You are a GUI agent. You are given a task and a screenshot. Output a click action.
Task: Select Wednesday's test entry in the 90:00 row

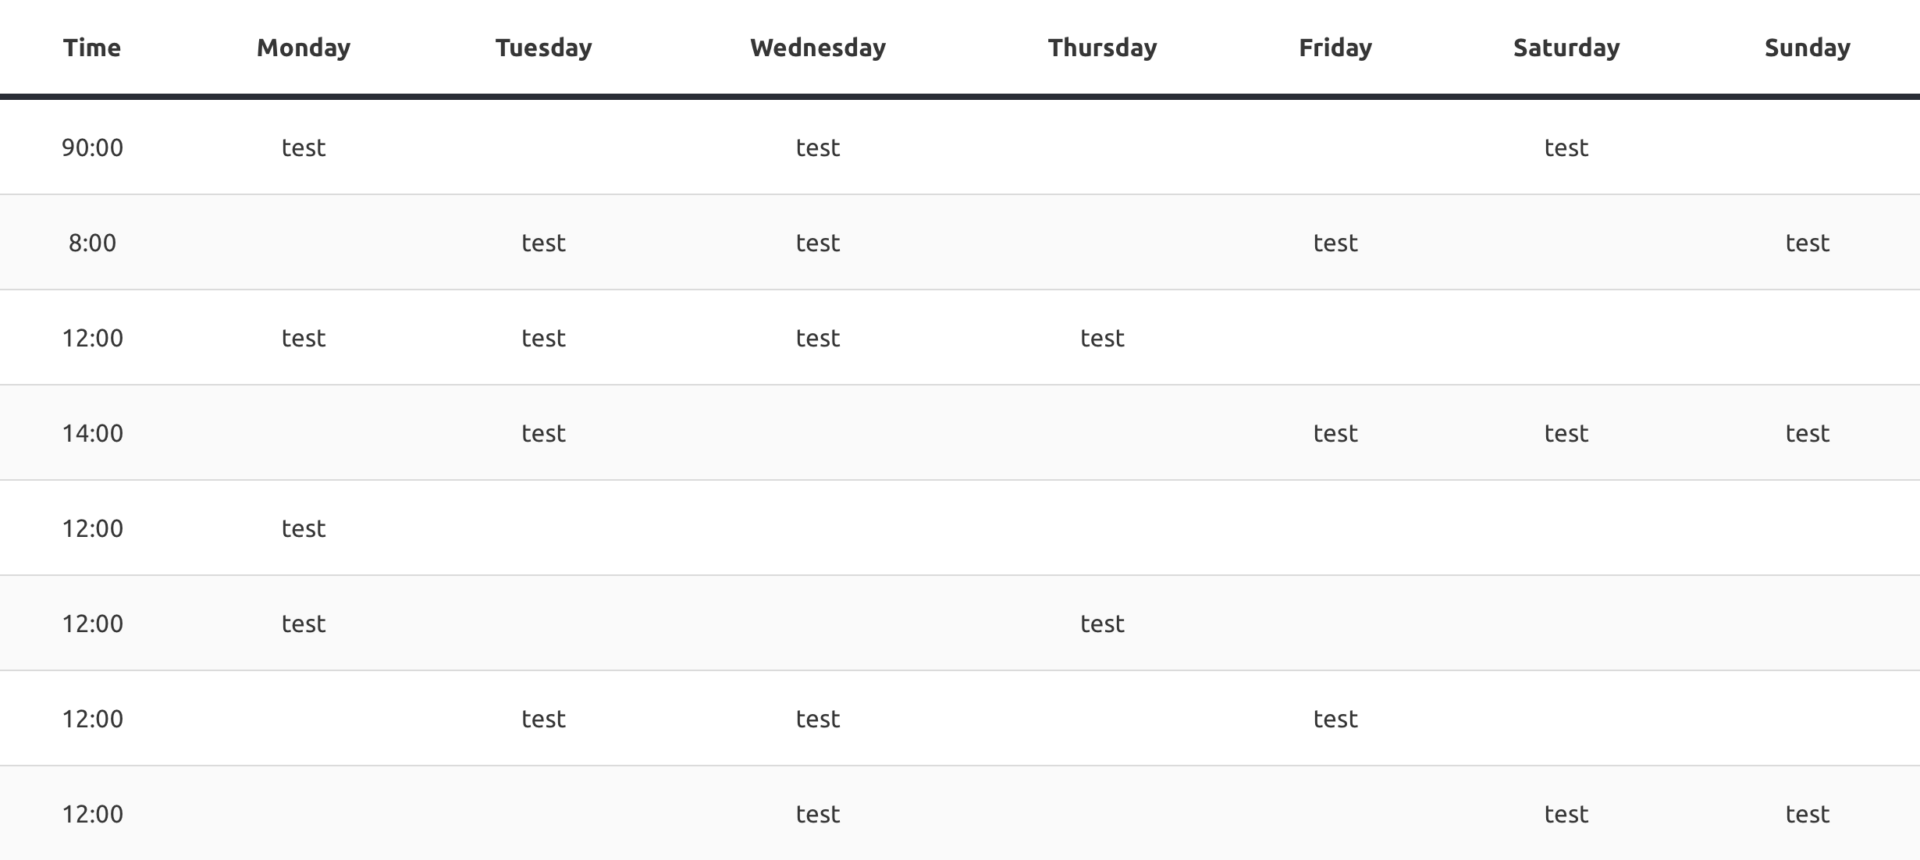[817, 148]
